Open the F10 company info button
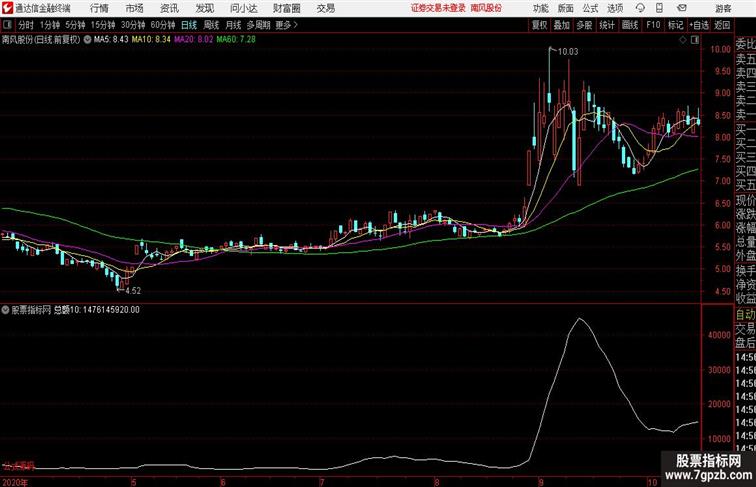This screenshot has height=487, width=756. coord(653,25)
